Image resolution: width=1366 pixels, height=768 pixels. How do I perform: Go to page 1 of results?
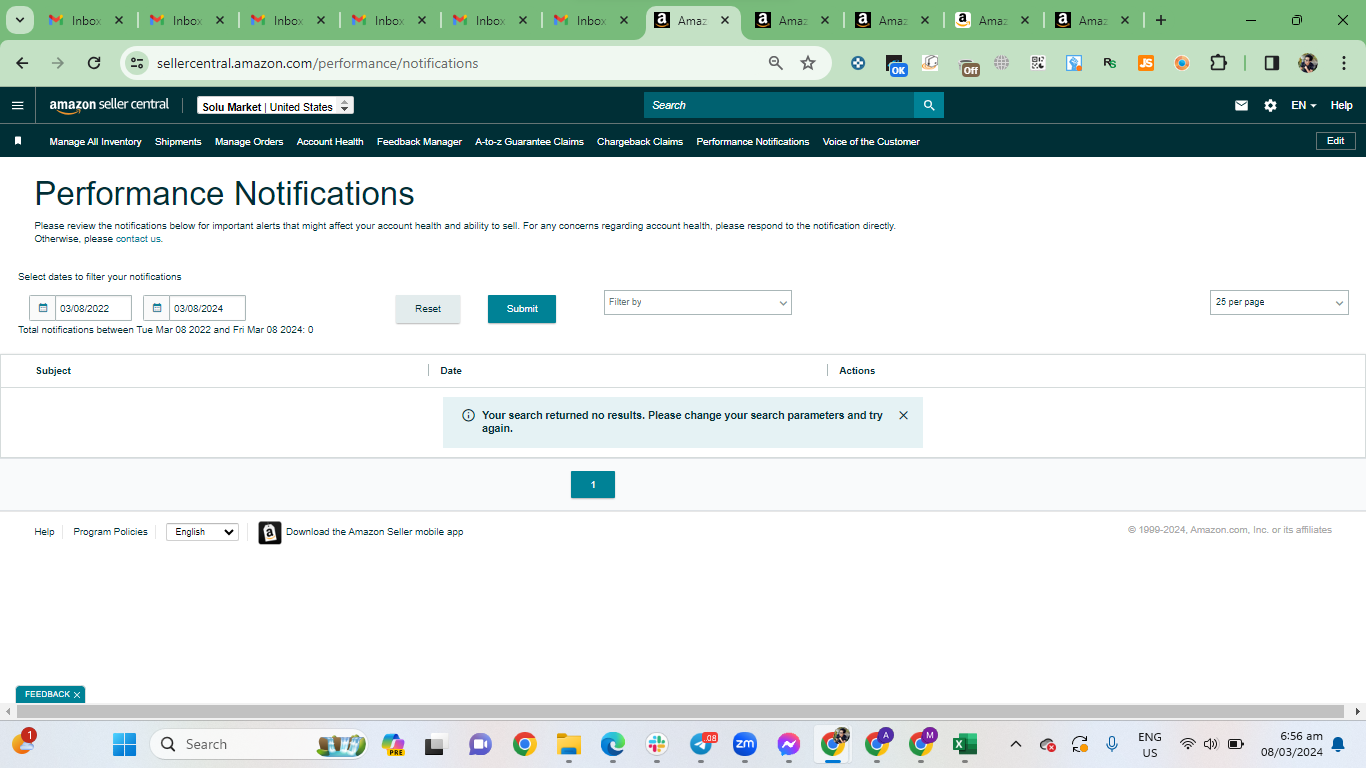pos(593,485)
